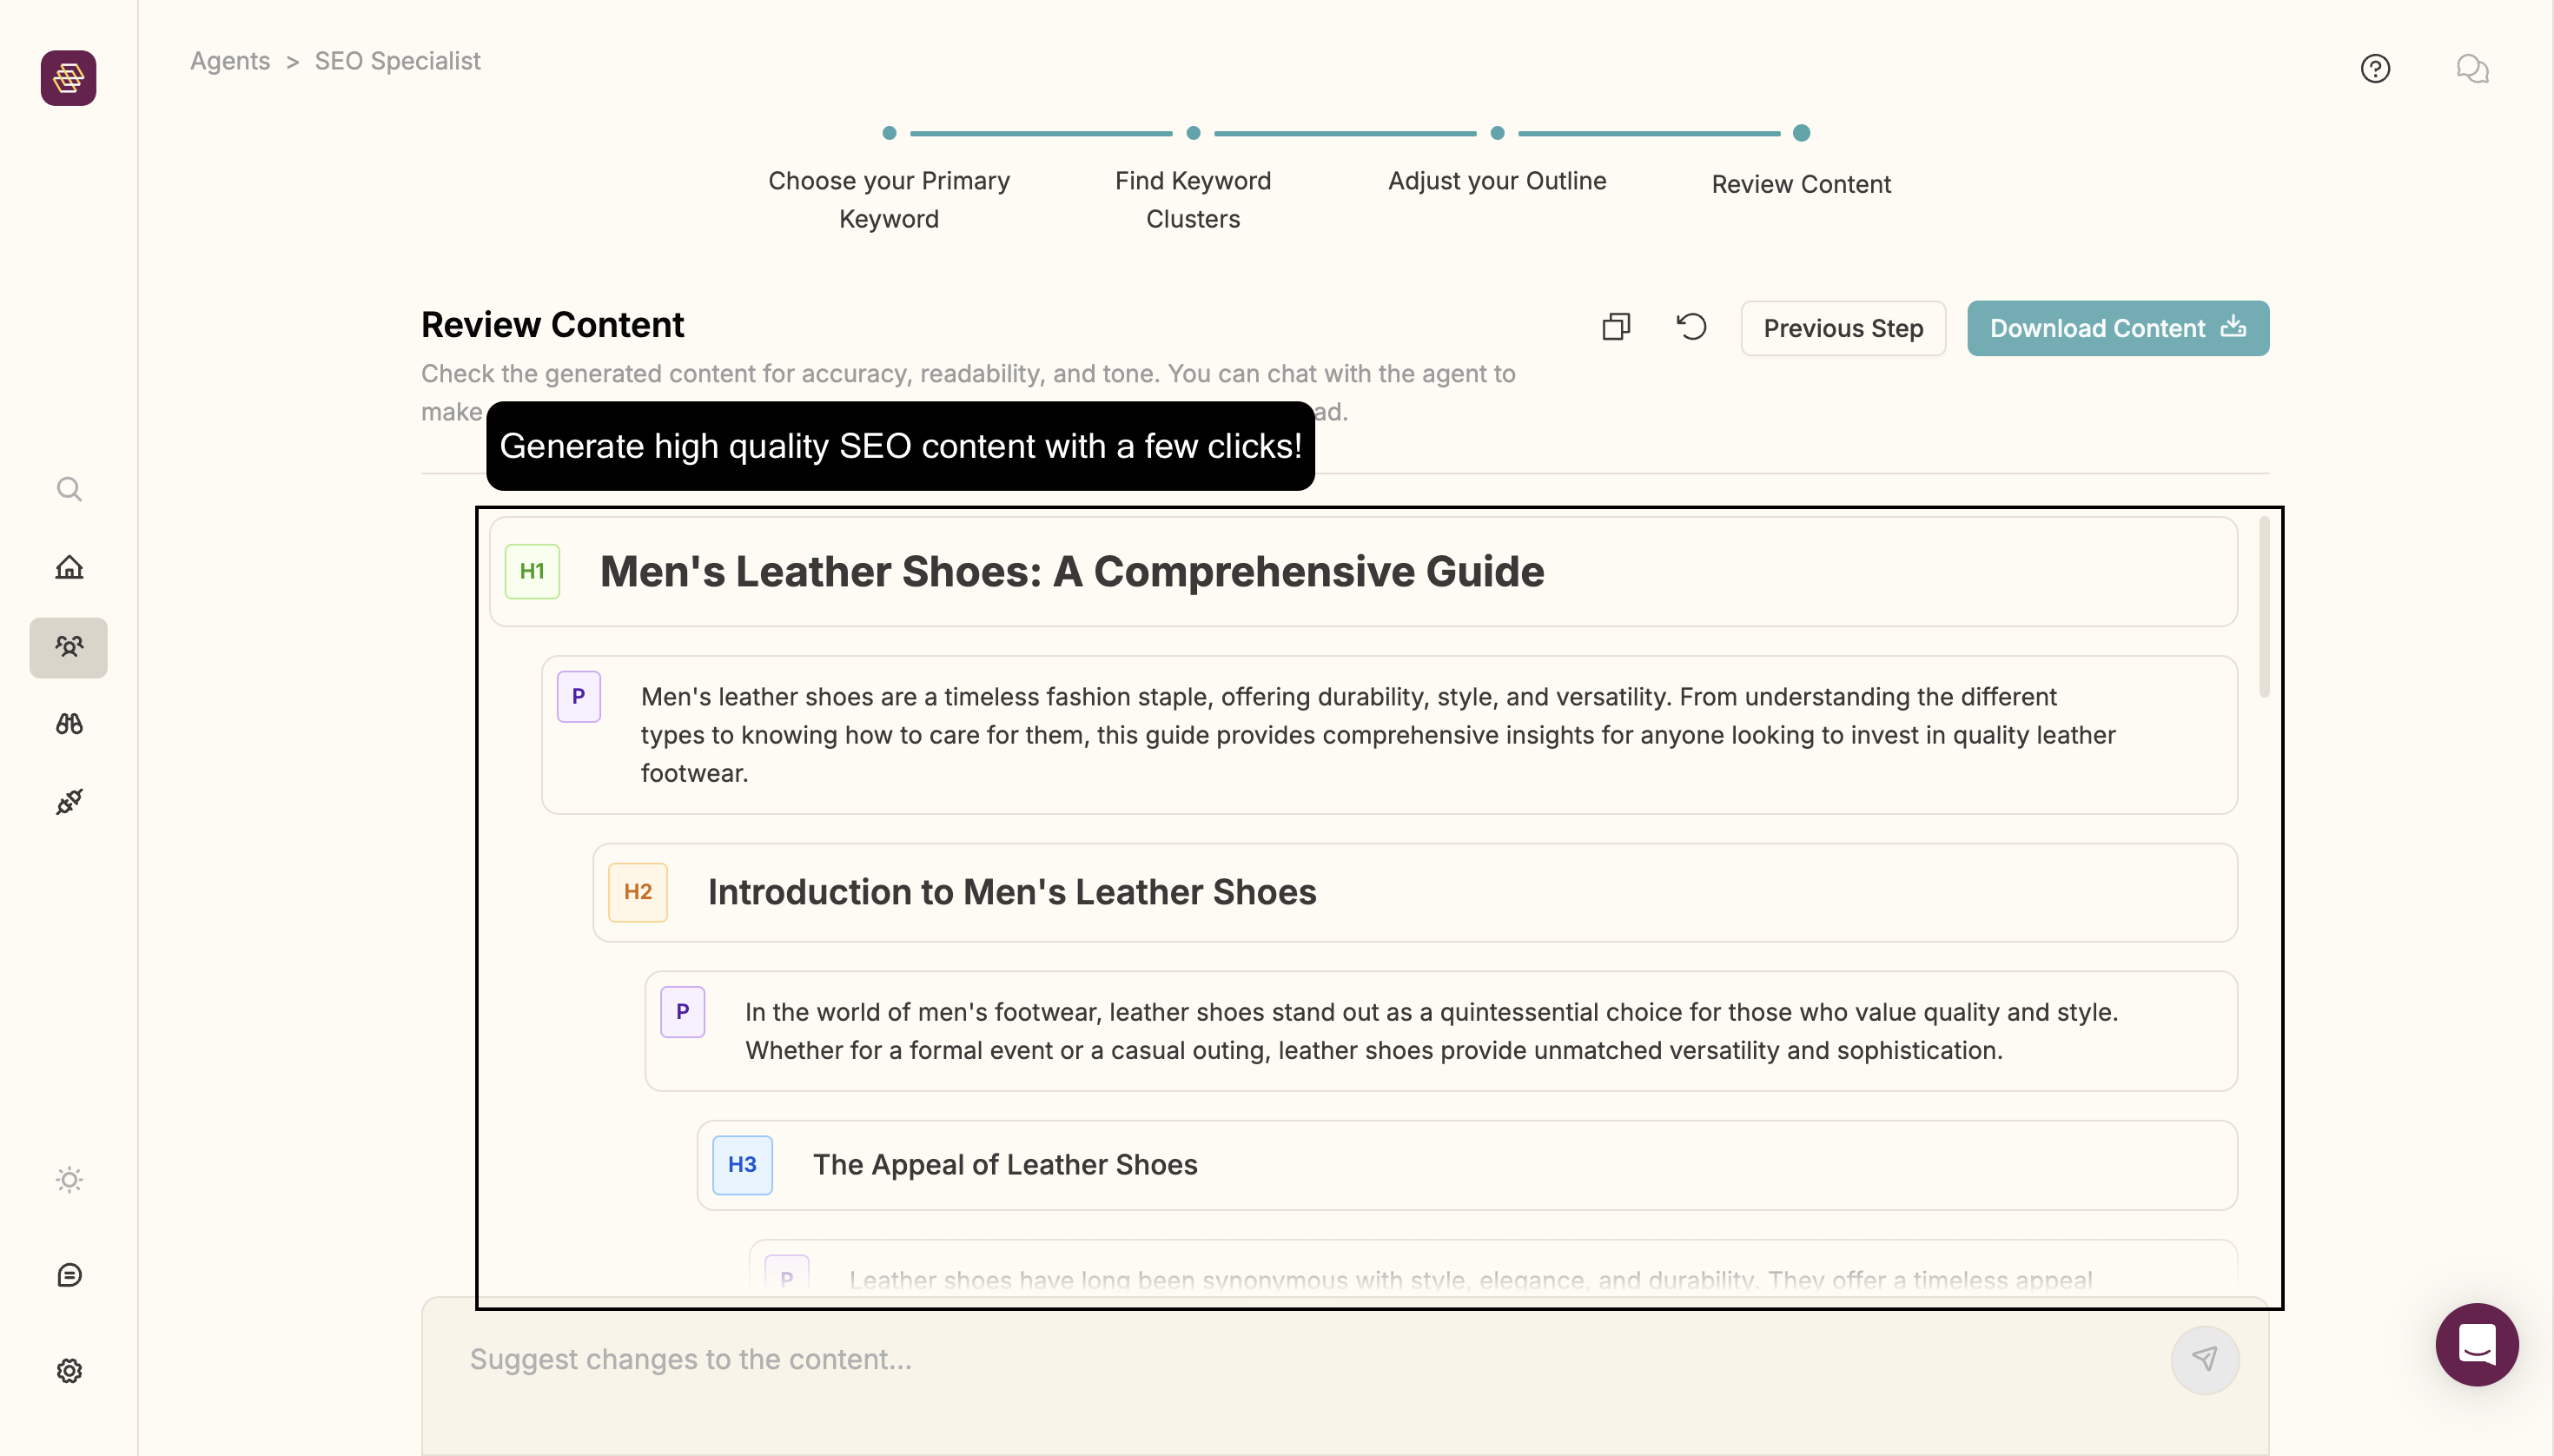
Task: Click the content panel vertical scrollbar
Action: pyautogui.click(x=2264, y=607)
